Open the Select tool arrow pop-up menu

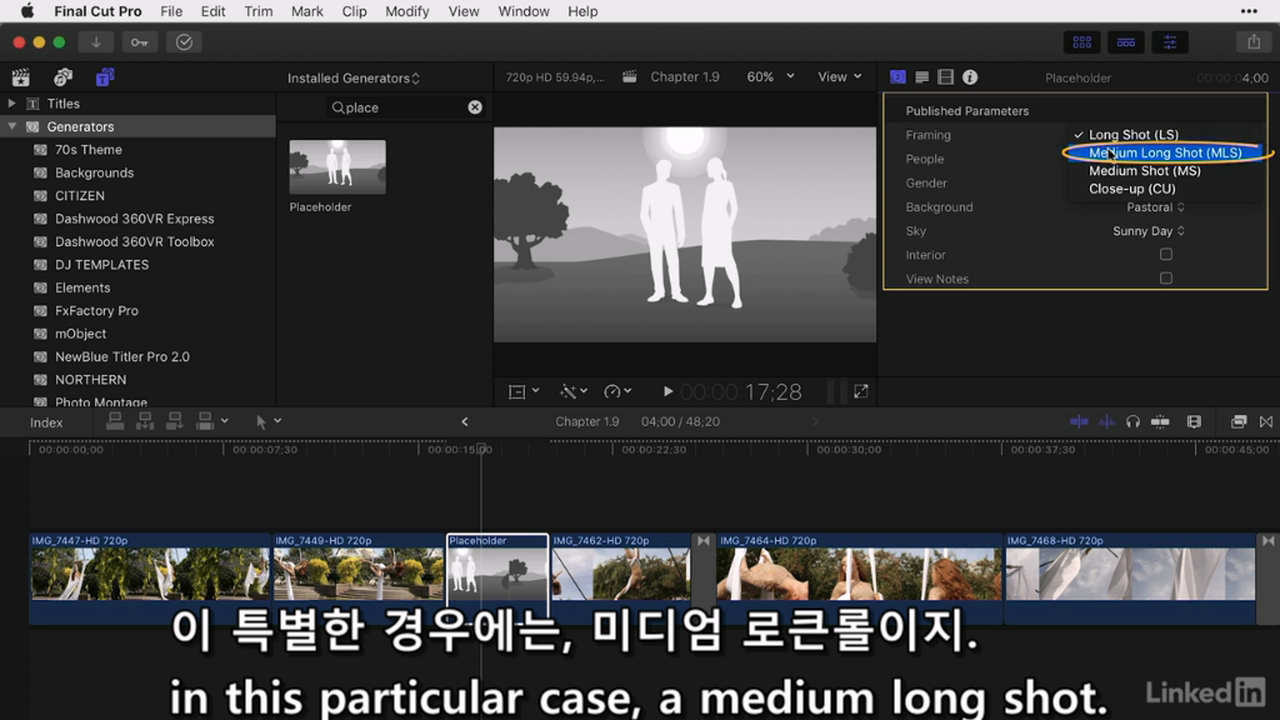click(x=268, y=422)
